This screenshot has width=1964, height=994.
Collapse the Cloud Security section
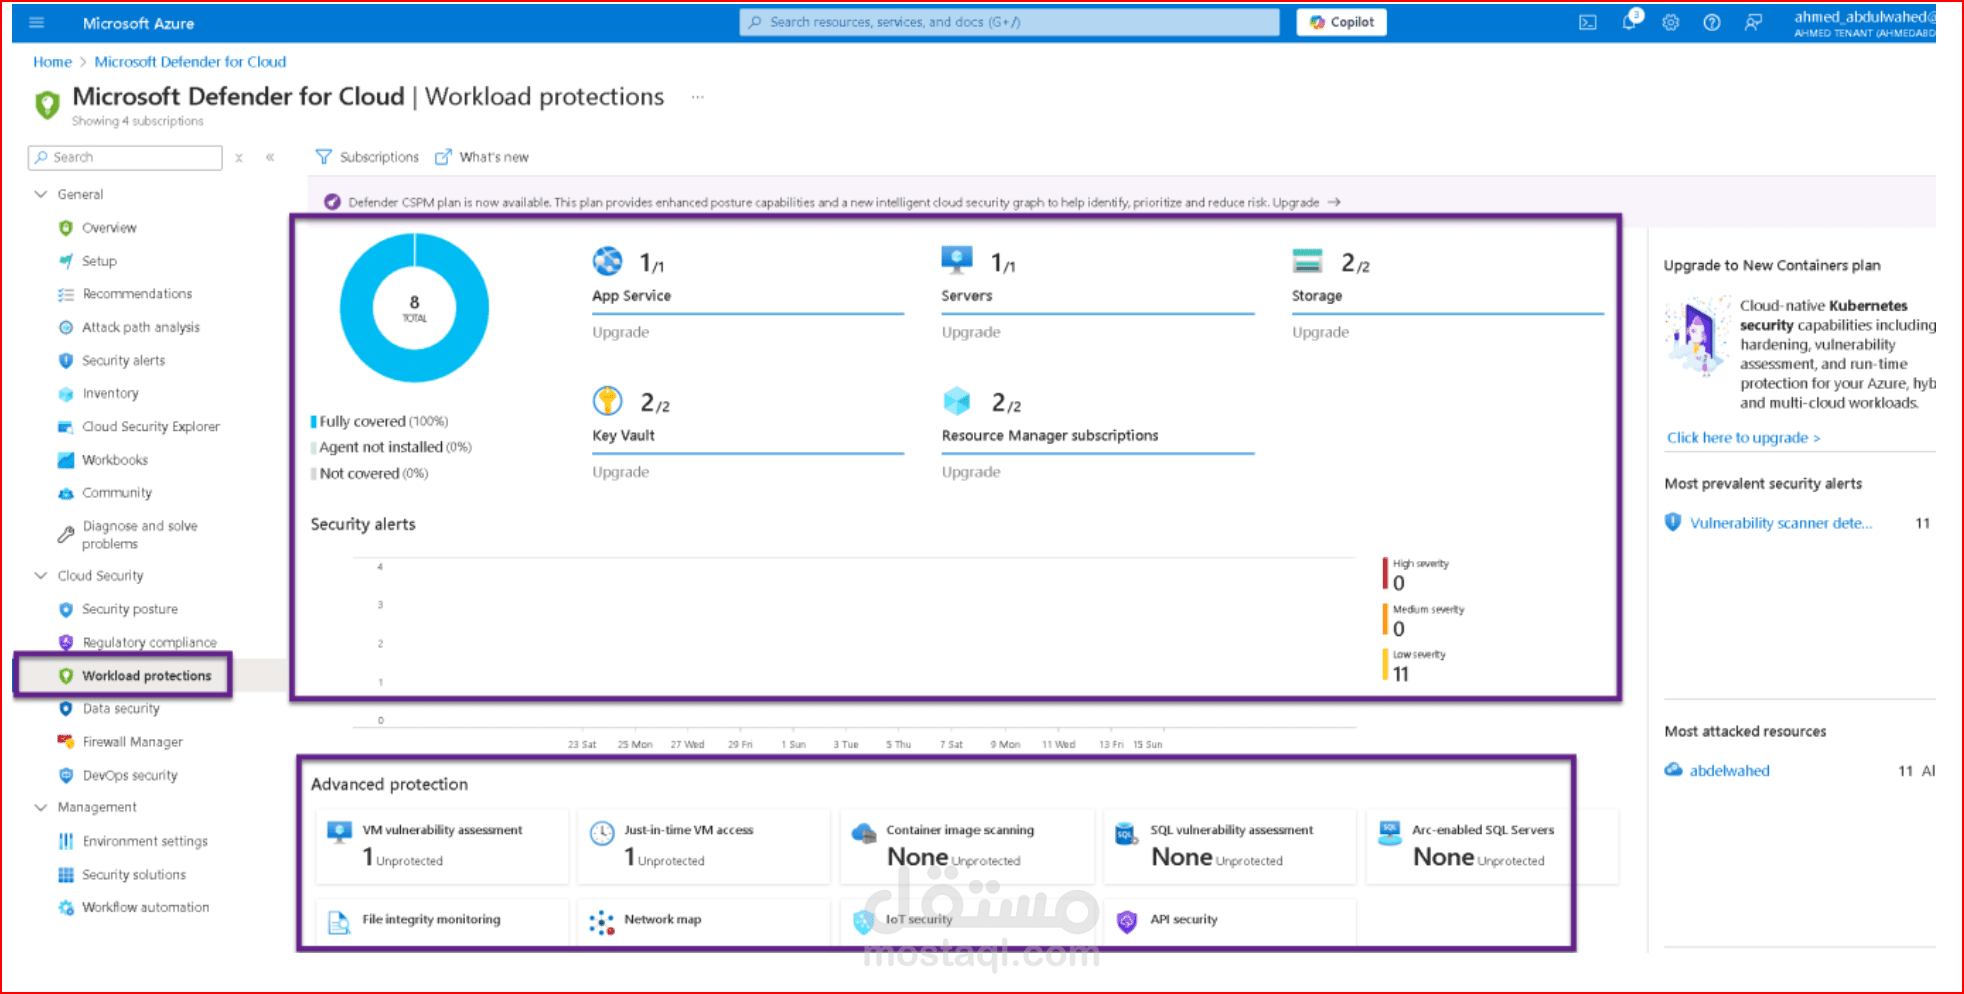click(40, 575)
